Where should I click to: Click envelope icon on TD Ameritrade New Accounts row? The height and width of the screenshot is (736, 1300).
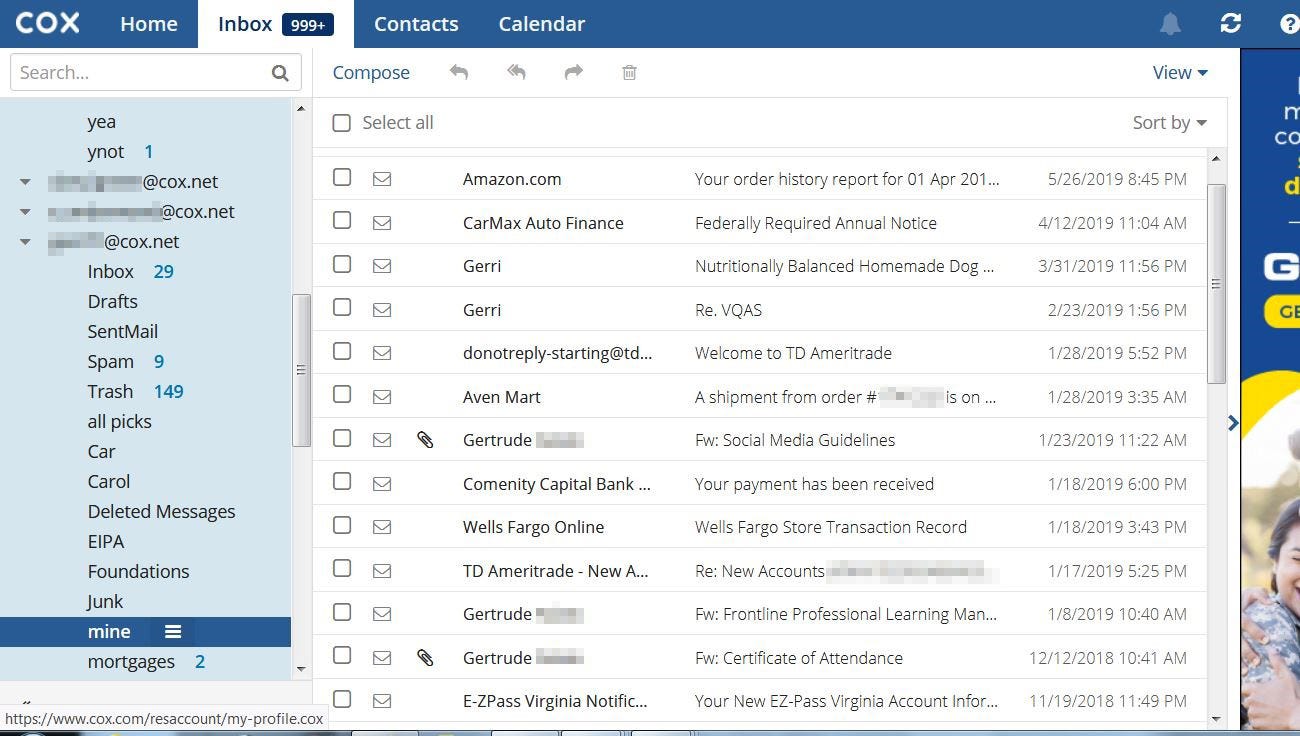tap(382, 571)
